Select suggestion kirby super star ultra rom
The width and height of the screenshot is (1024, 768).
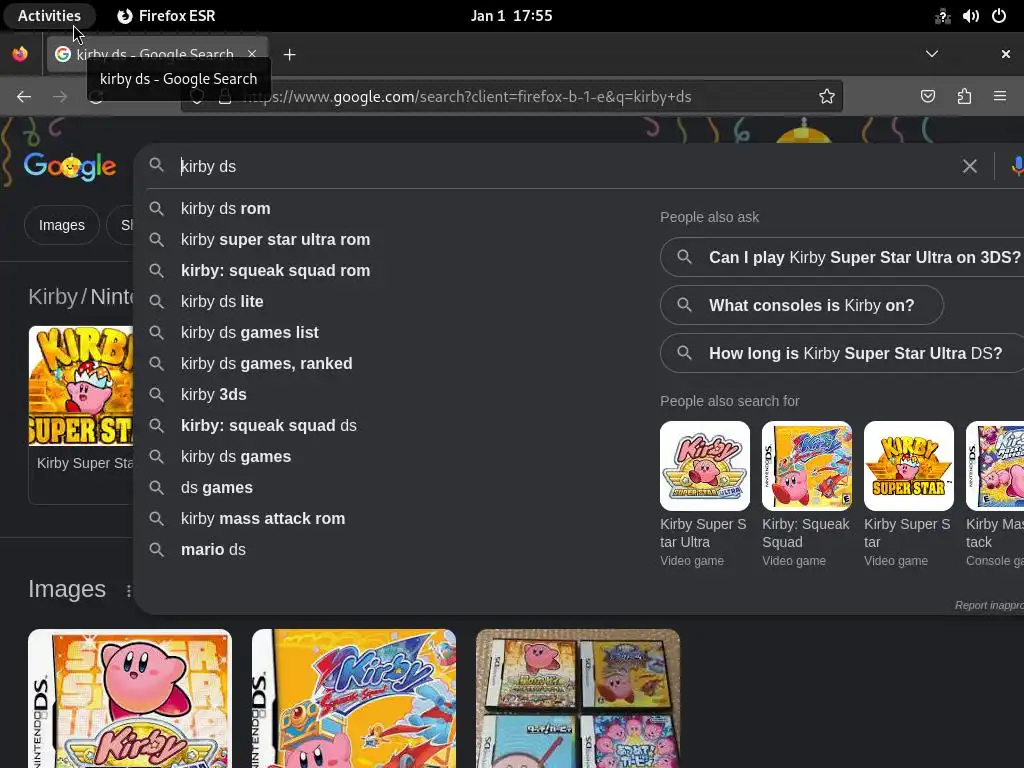point(275,240)
